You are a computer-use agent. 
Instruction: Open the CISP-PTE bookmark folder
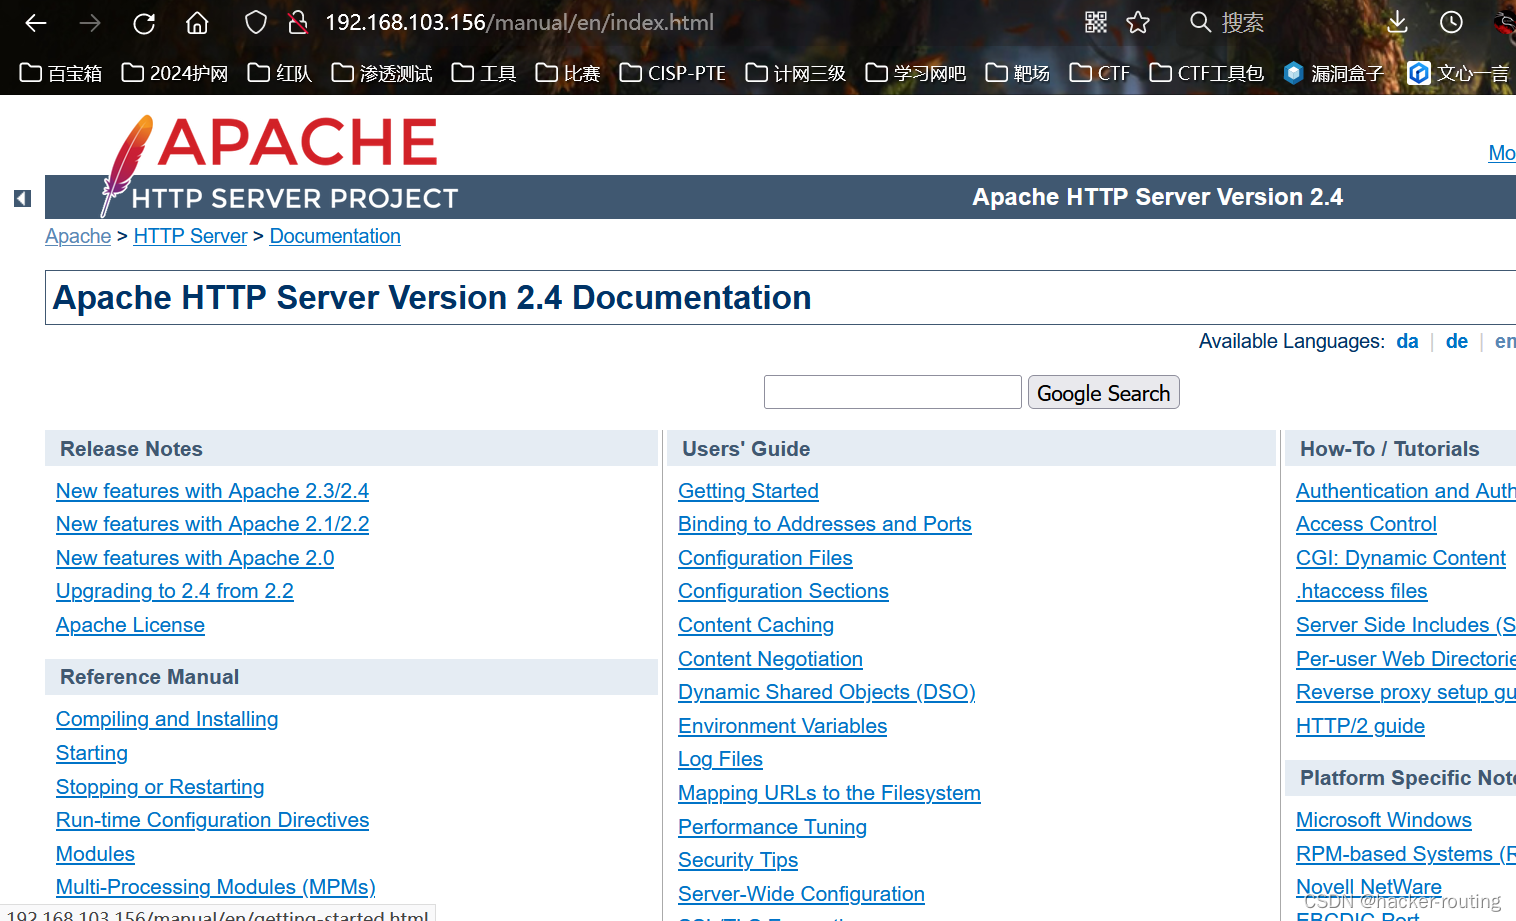673,73
